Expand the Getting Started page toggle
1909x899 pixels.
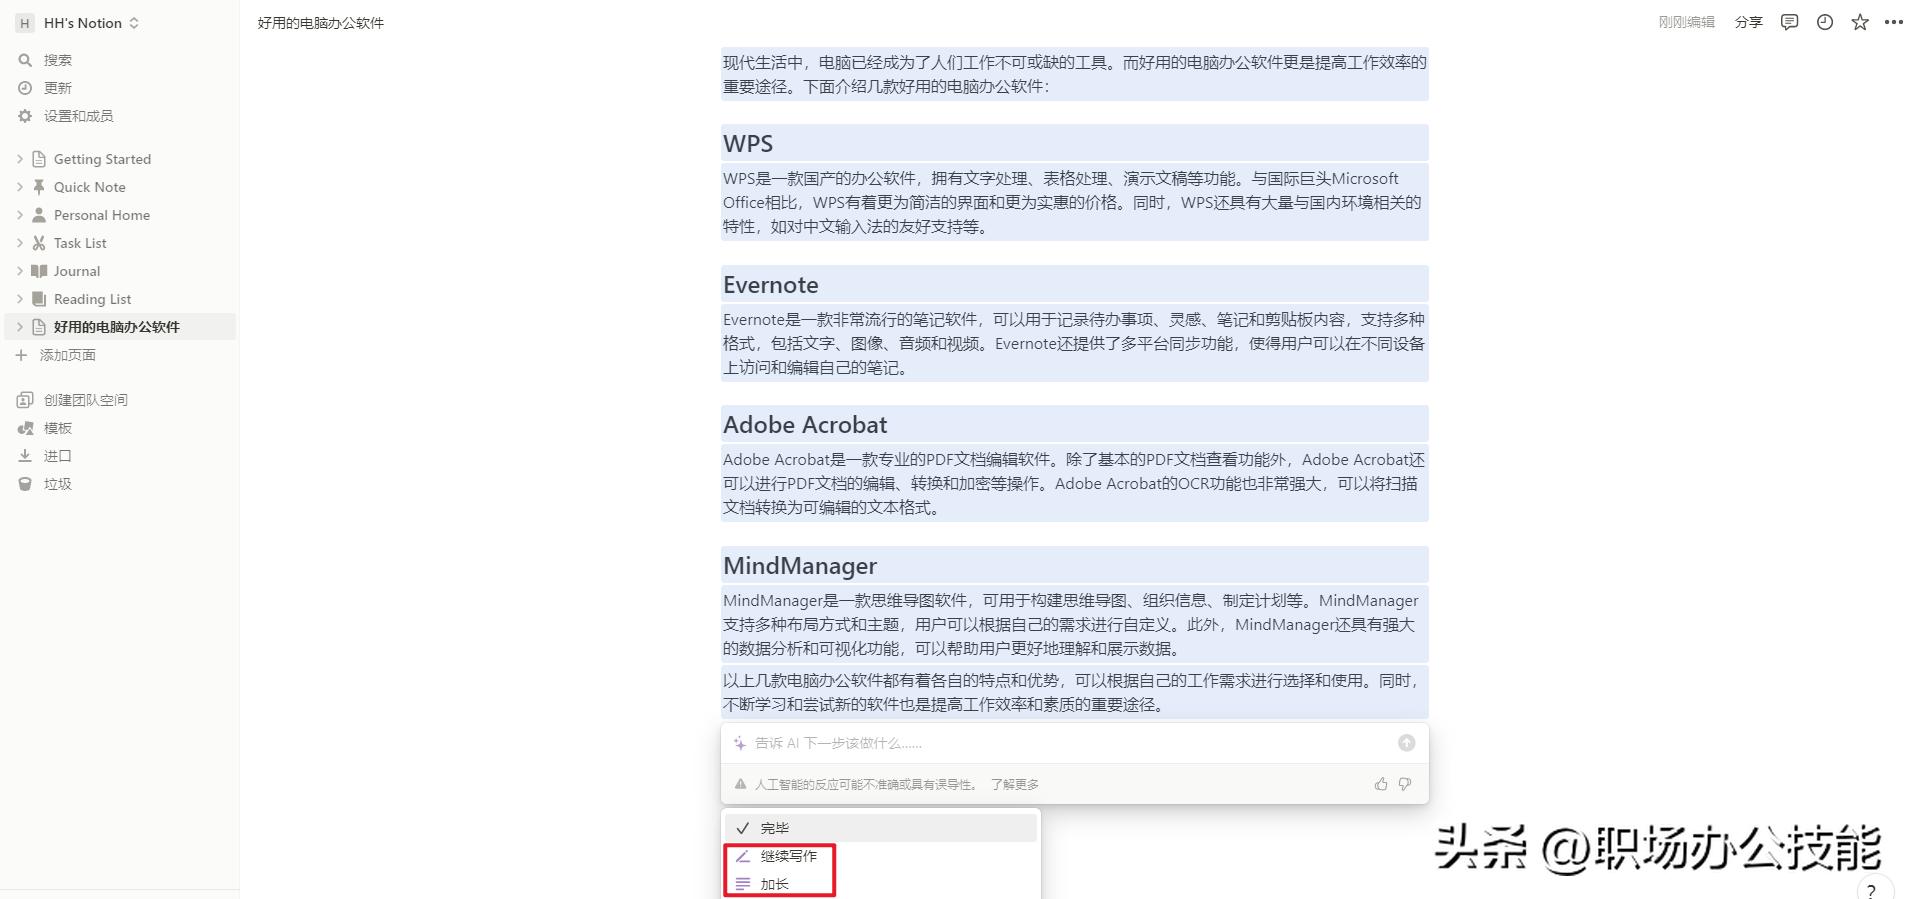(x=19, y=159)
